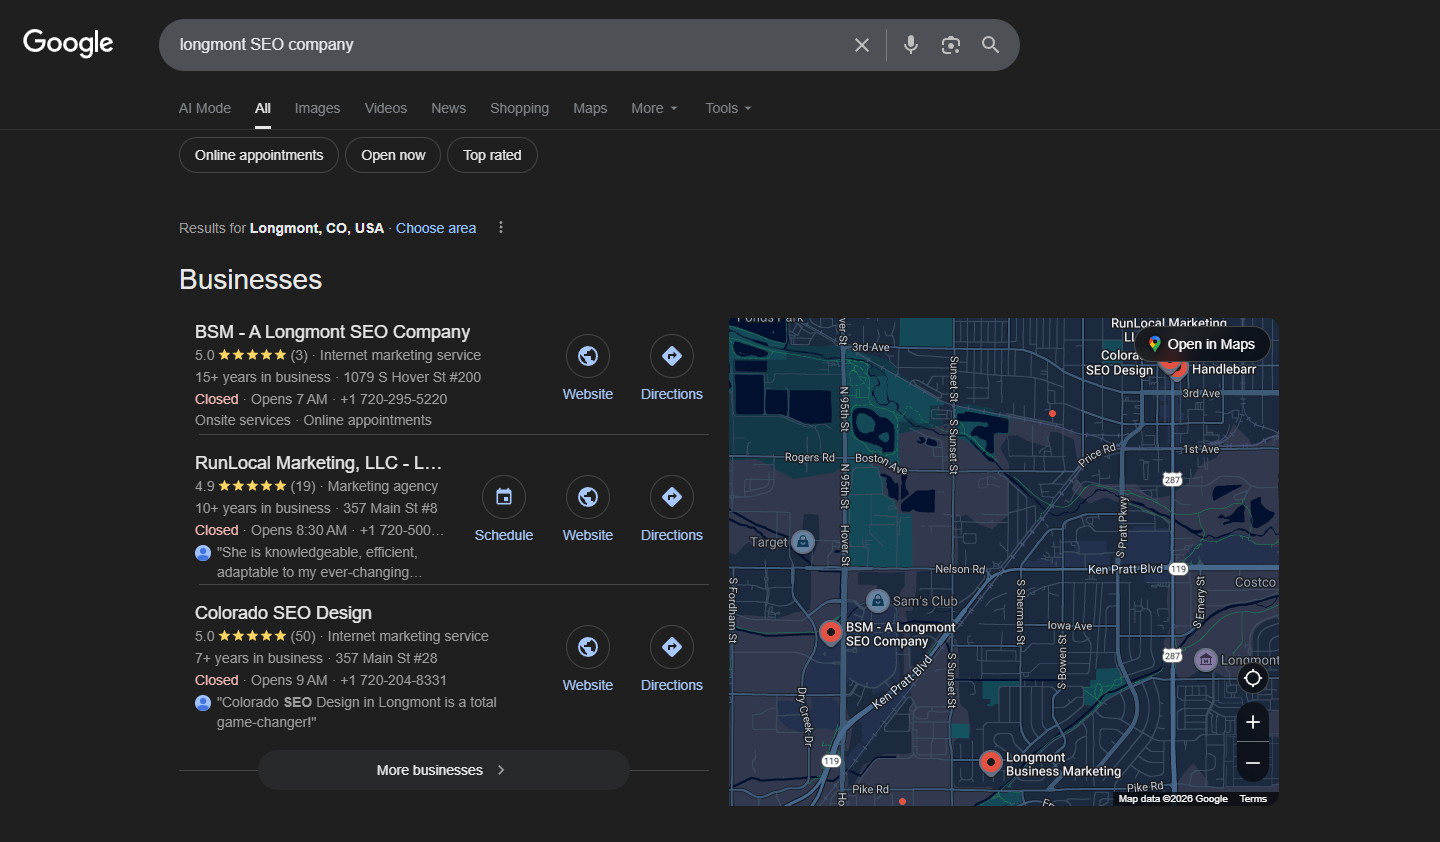This screenshot has height=842, width=1440.
Task: Activate voice search with the microphone icon
Action: pos(910,44)
